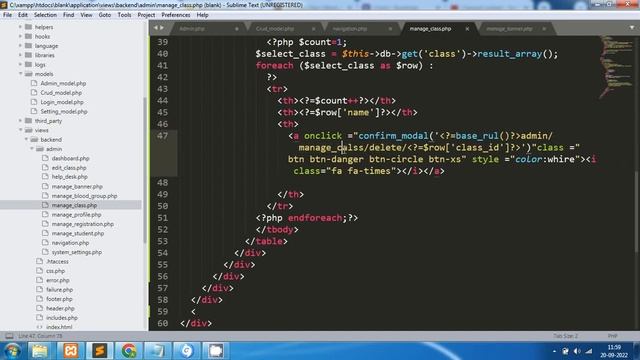Open the Project menu
This screenshot has width=640, height=360.
click(x=146, y=15)
